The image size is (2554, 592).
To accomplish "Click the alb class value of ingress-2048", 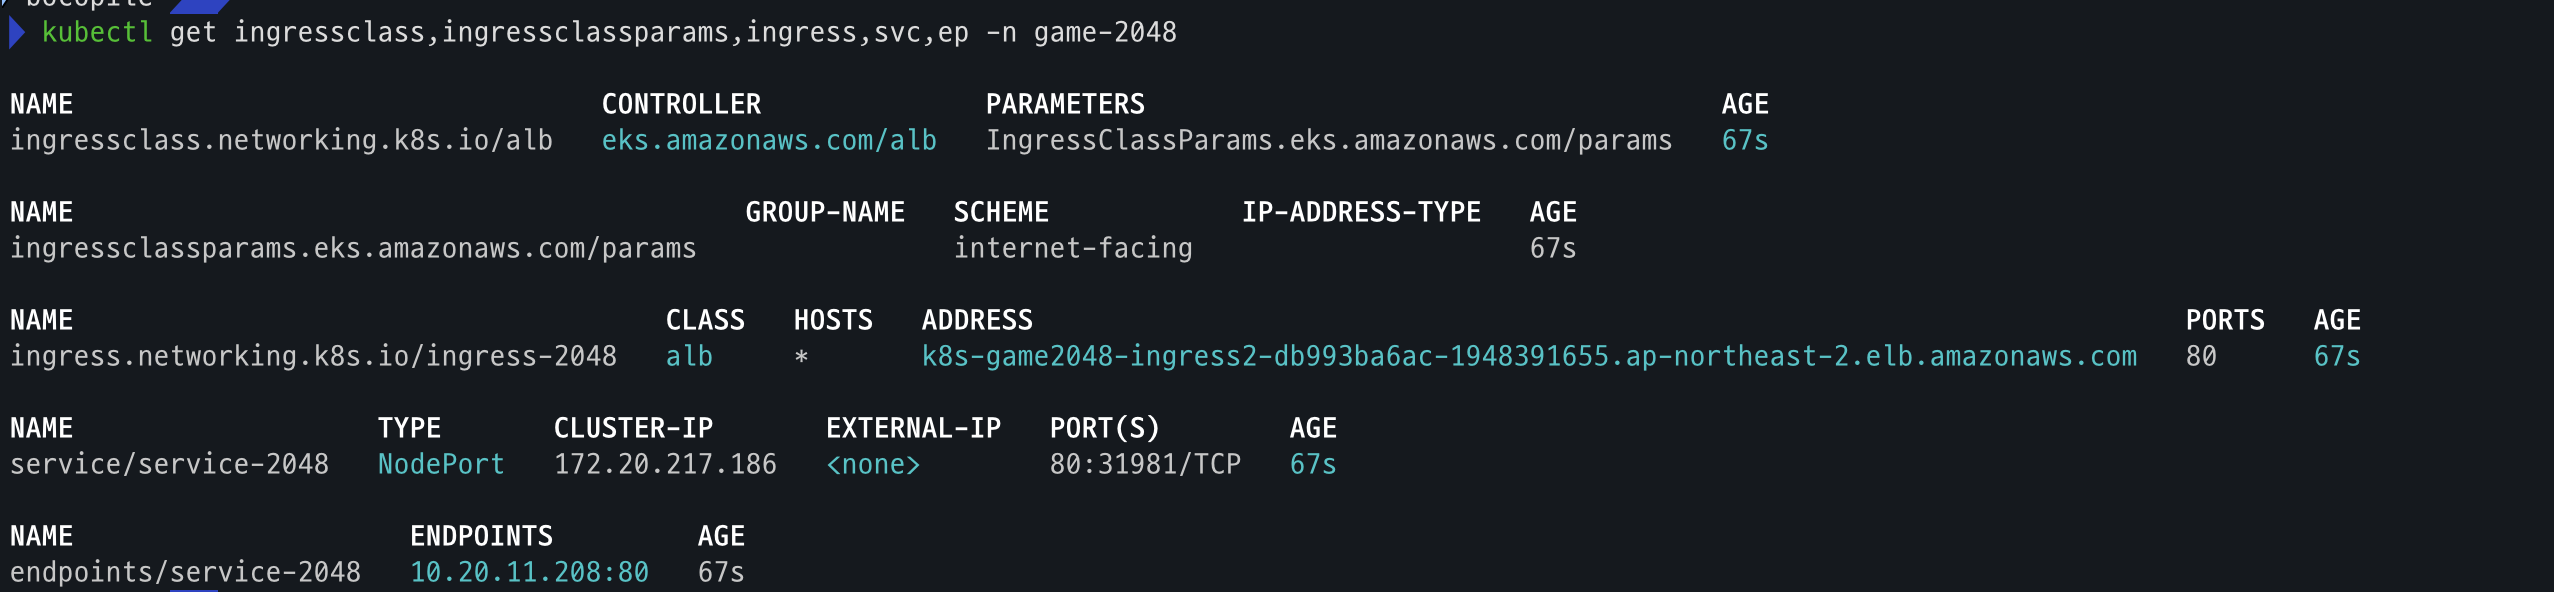I will click(689, 357).
